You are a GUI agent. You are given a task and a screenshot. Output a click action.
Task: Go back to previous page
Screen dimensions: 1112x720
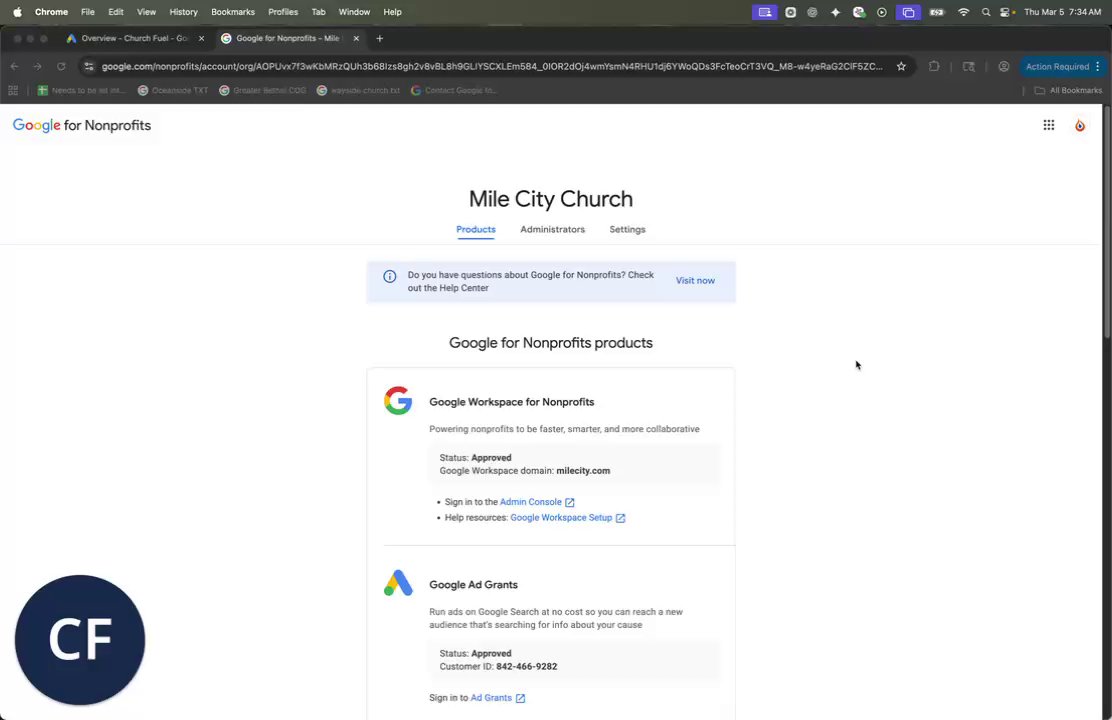[x=14, y=67]
